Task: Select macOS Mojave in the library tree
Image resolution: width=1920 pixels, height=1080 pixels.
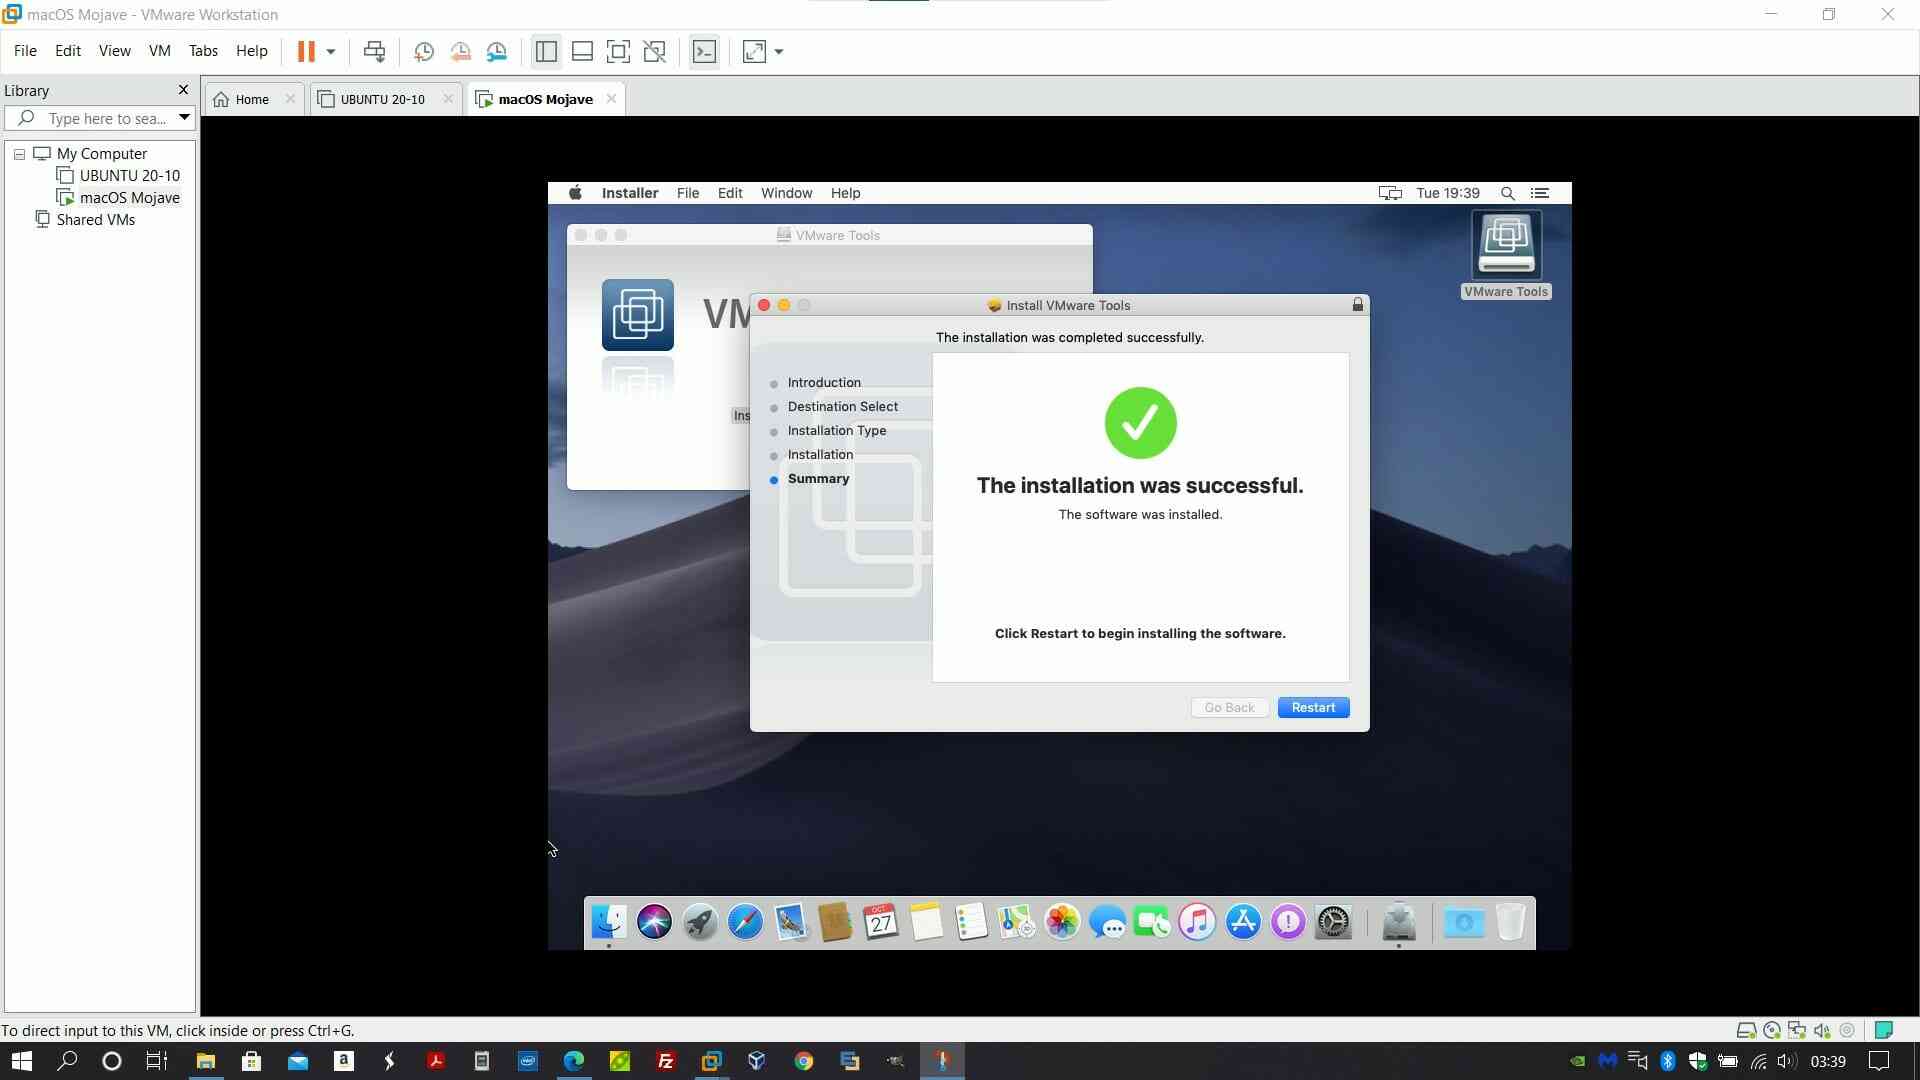Action: (129, 197)
